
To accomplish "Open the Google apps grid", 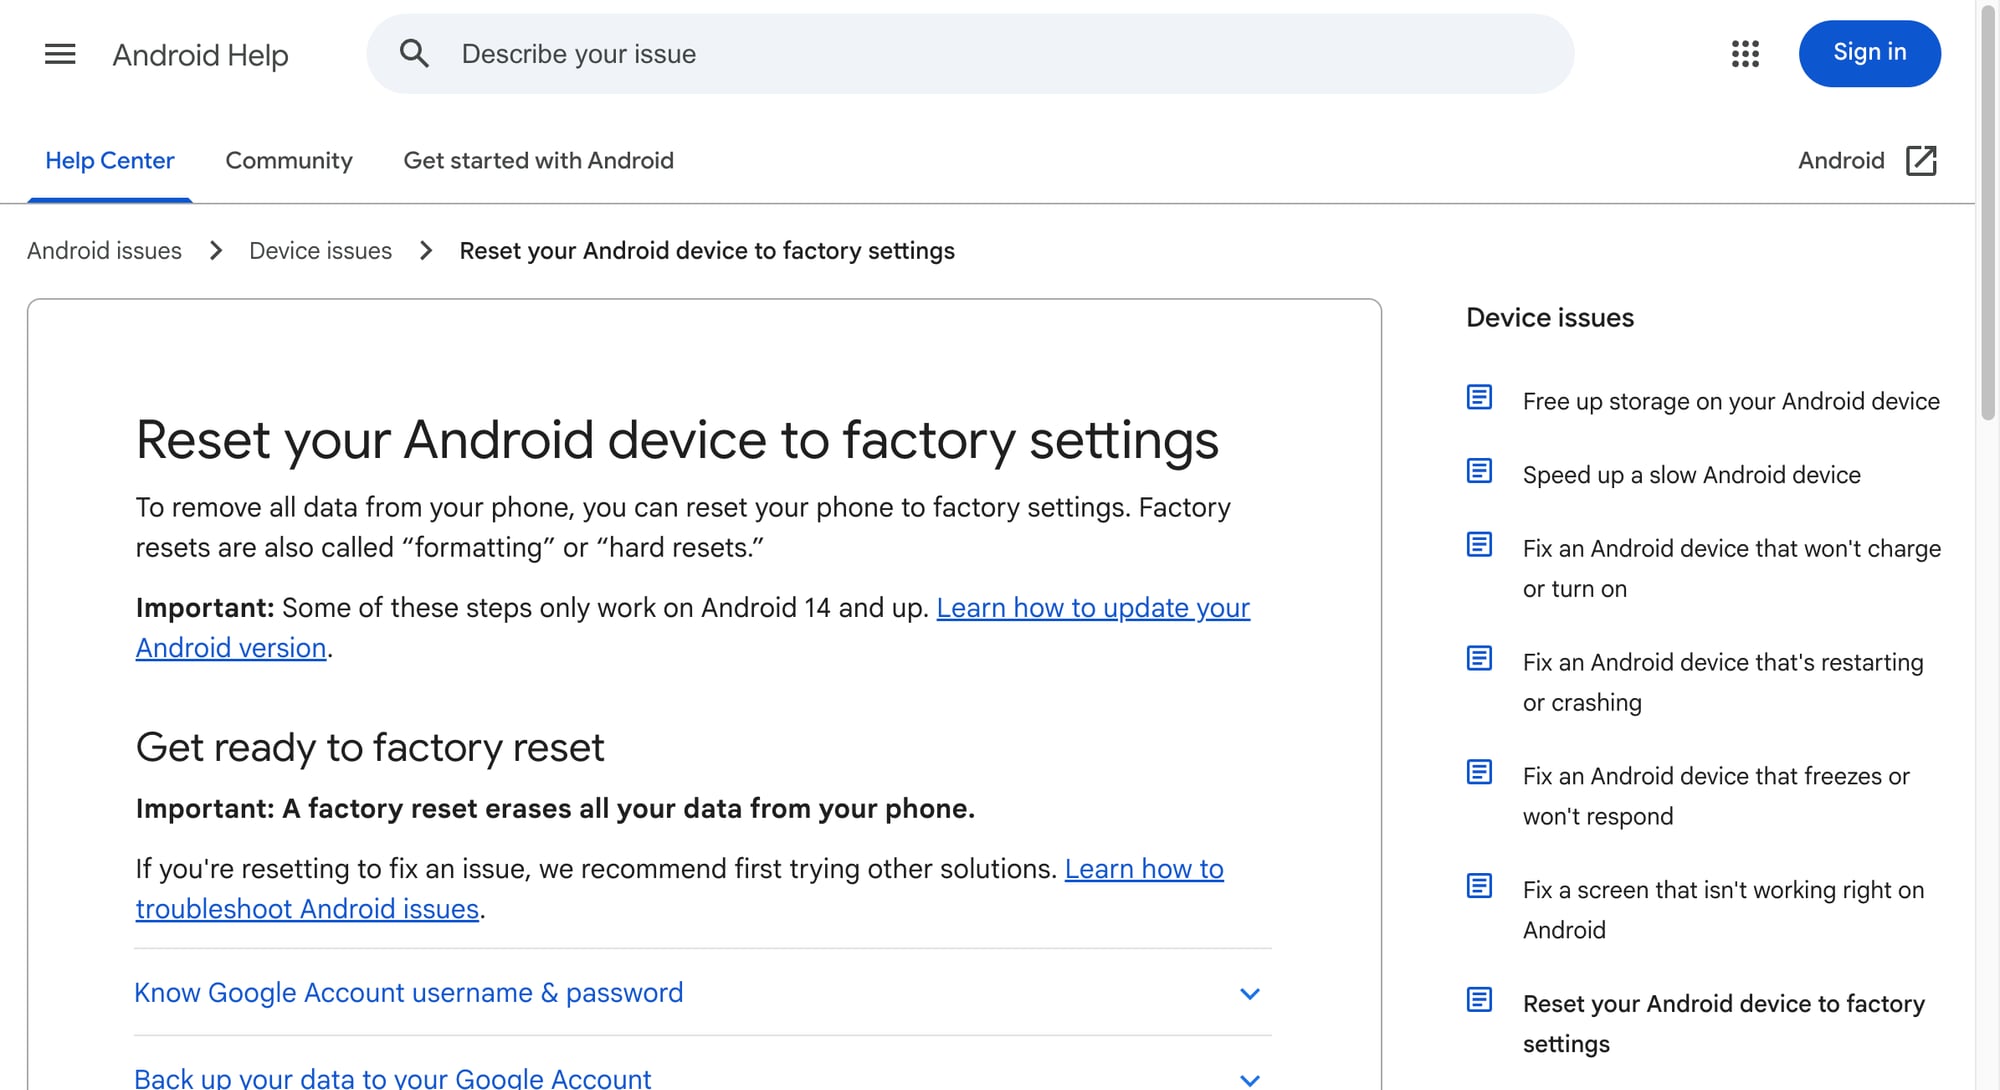I will (x=1745, y=54).
